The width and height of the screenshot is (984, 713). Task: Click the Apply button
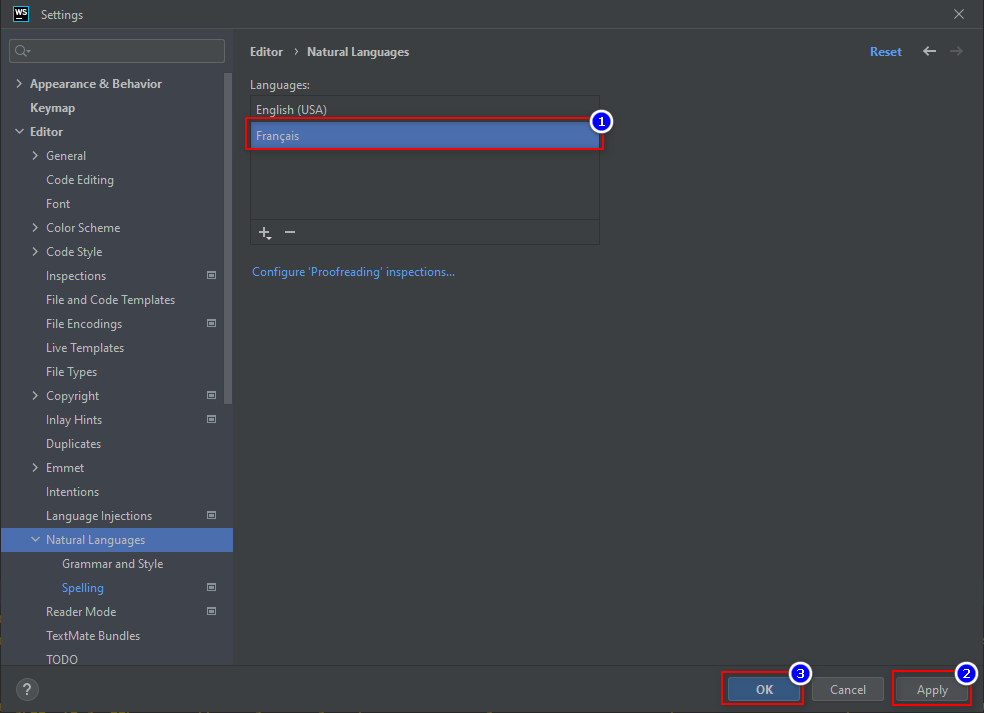point(932,690)
